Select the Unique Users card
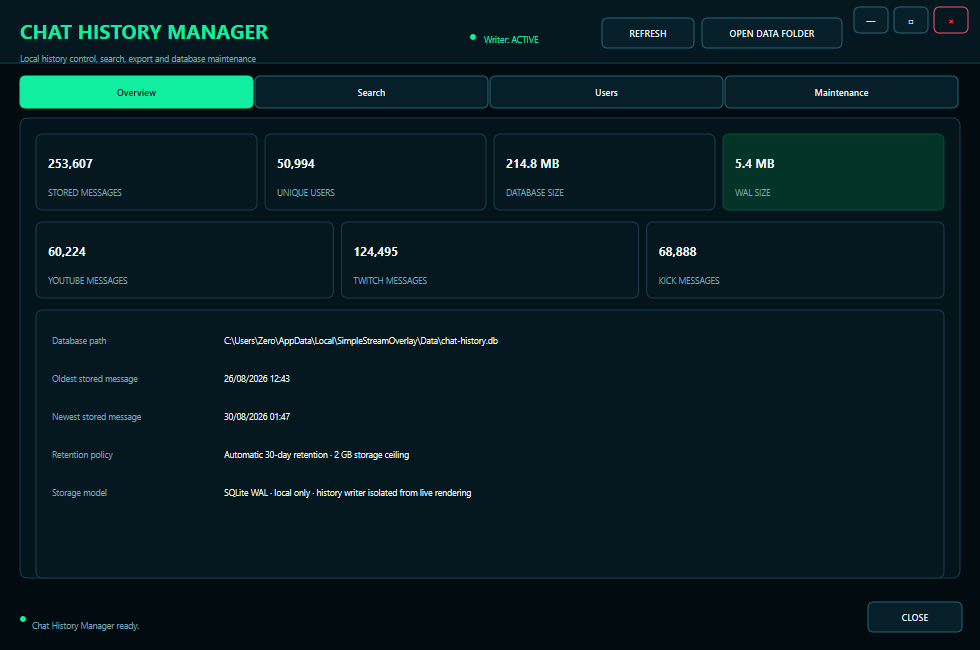Screen dimensions: 980x650 [x=375, y=172]
